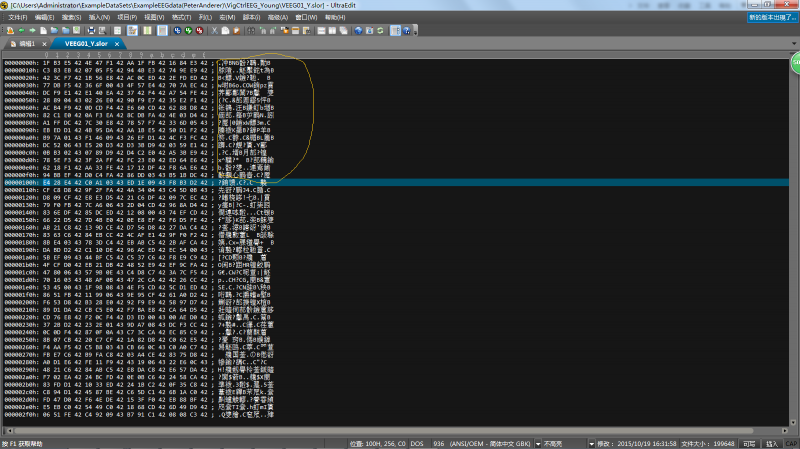Screen dimensions: 800x449
Task: Open the 项目(P) menu
Action: (127, 17)
